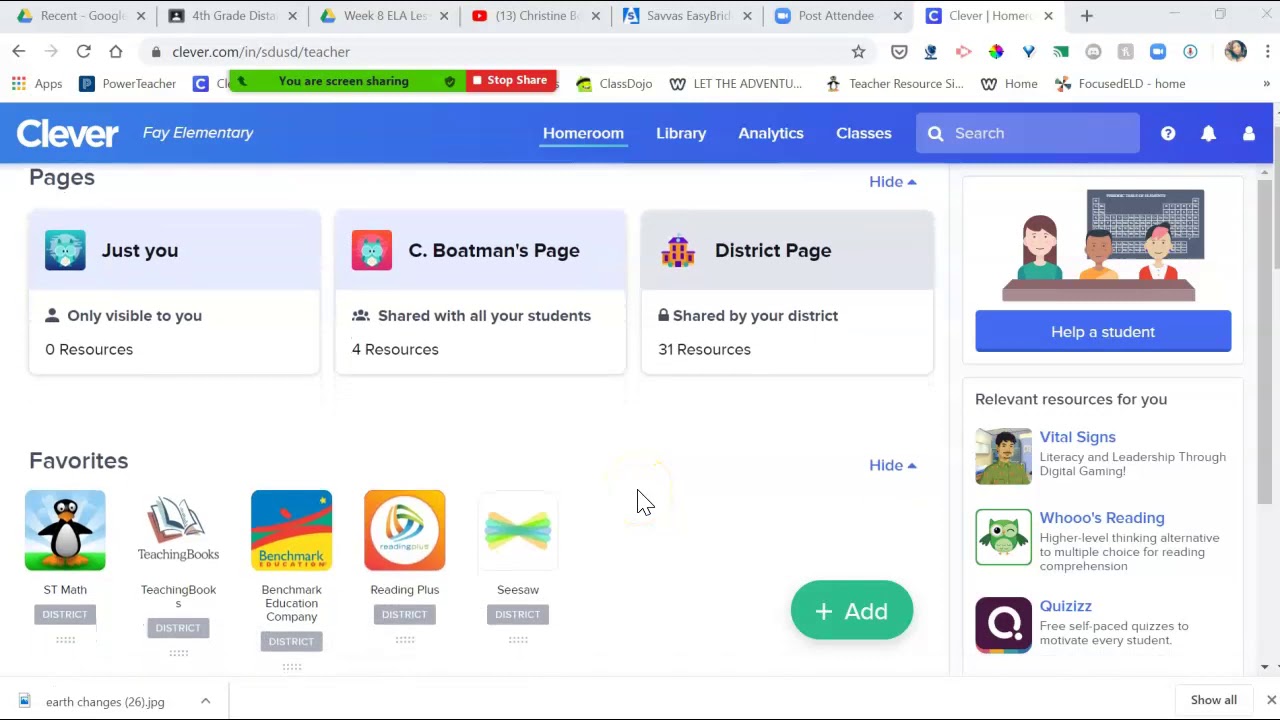Show more bookmarks via the overflow chevron
Screen dimensions: 1280x720
(1266, 84)
